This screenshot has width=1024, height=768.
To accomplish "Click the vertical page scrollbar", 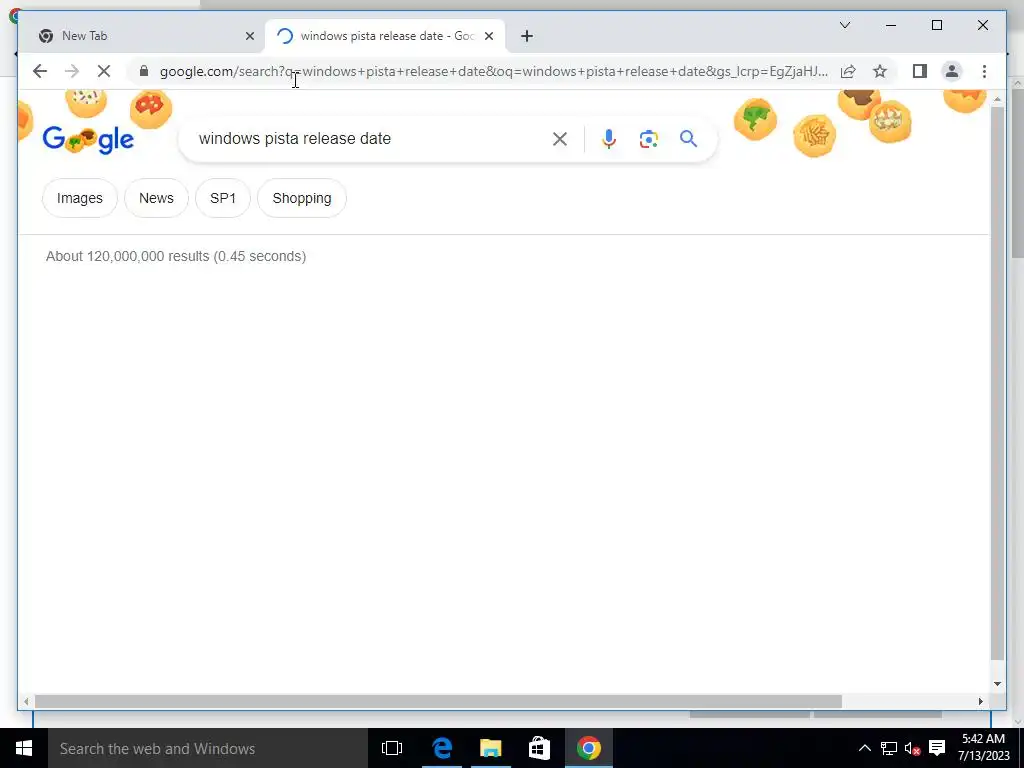I will 997,383.
